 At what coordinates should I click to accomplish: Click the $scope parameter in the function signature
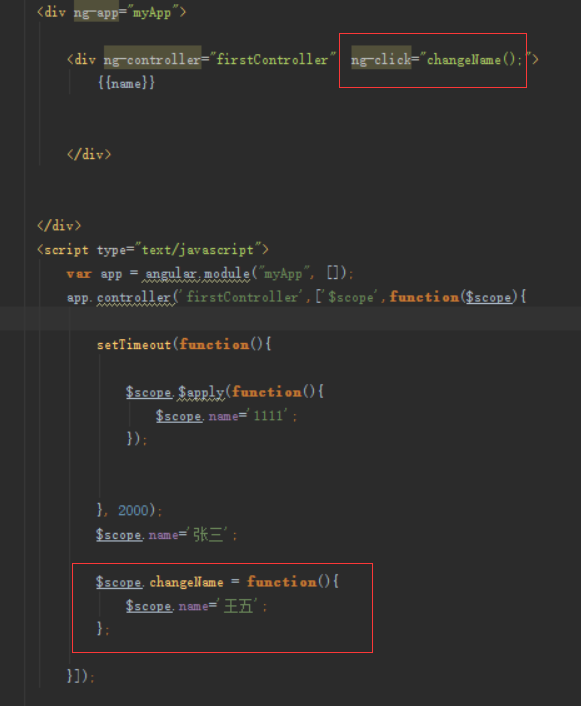tap(489, 297)
